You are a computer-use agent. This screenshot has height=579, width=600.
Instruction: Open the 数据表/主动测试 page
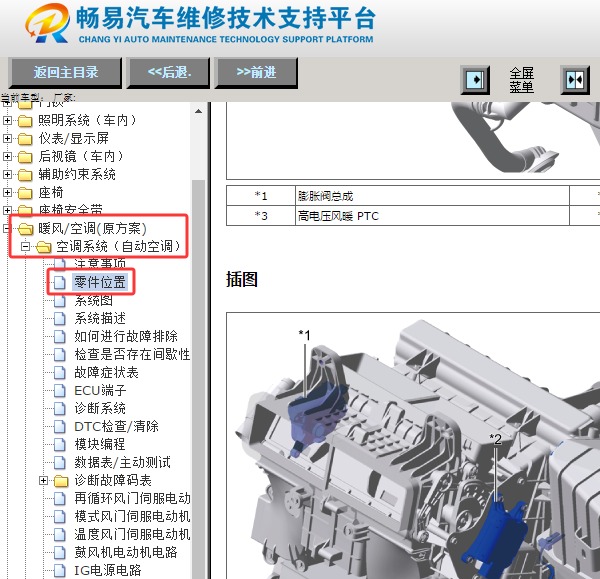pos(122,462)
